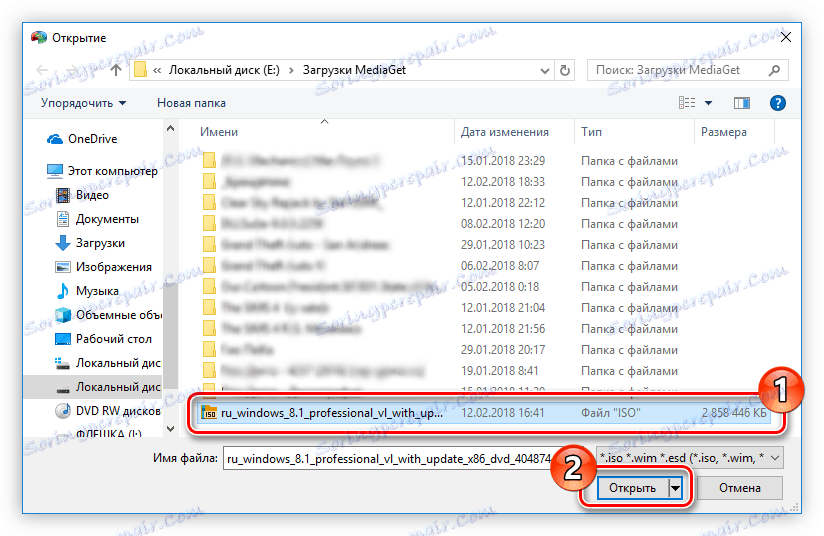Sort by the Размера column header
This screenshot has height=536, width=824.
pos(724,132)
